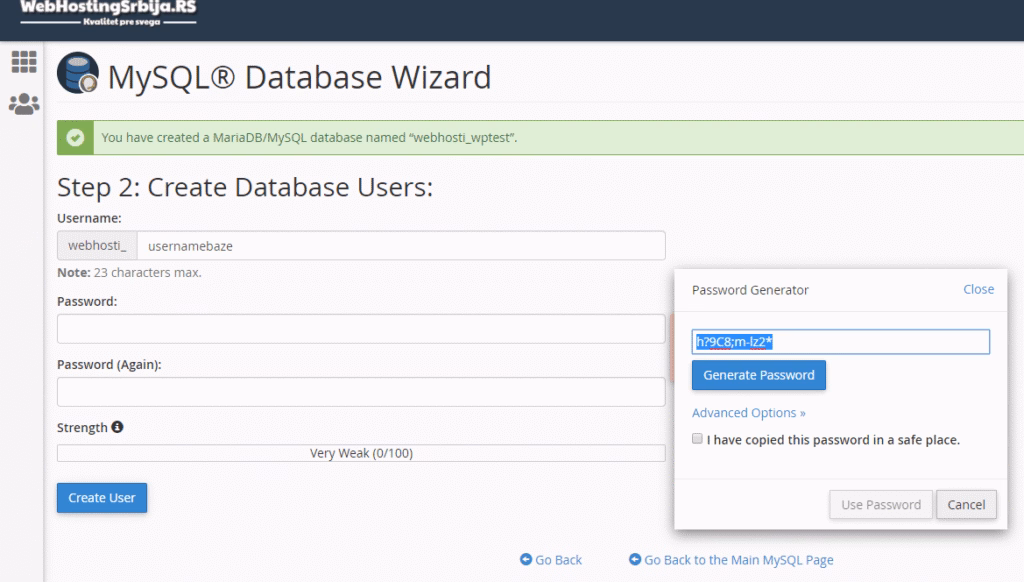Click the arrow icon beside Main MySQL Page
Image resolution: width=1024 pixels, height=582 pixels.
click(635, 559)
